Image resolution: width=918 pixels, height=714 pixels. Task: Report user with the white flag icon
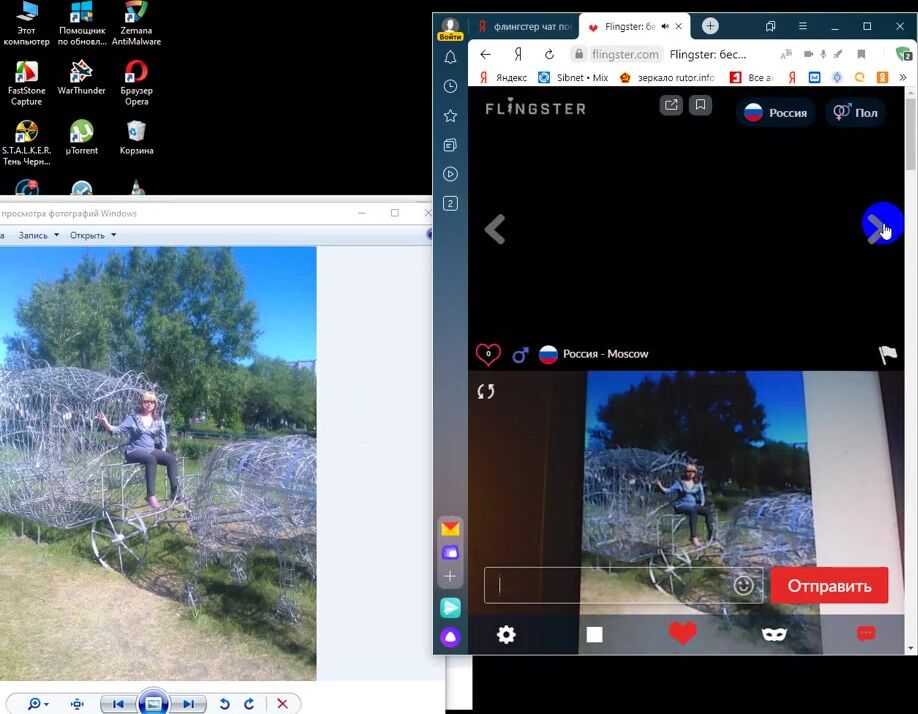[887, 354]
